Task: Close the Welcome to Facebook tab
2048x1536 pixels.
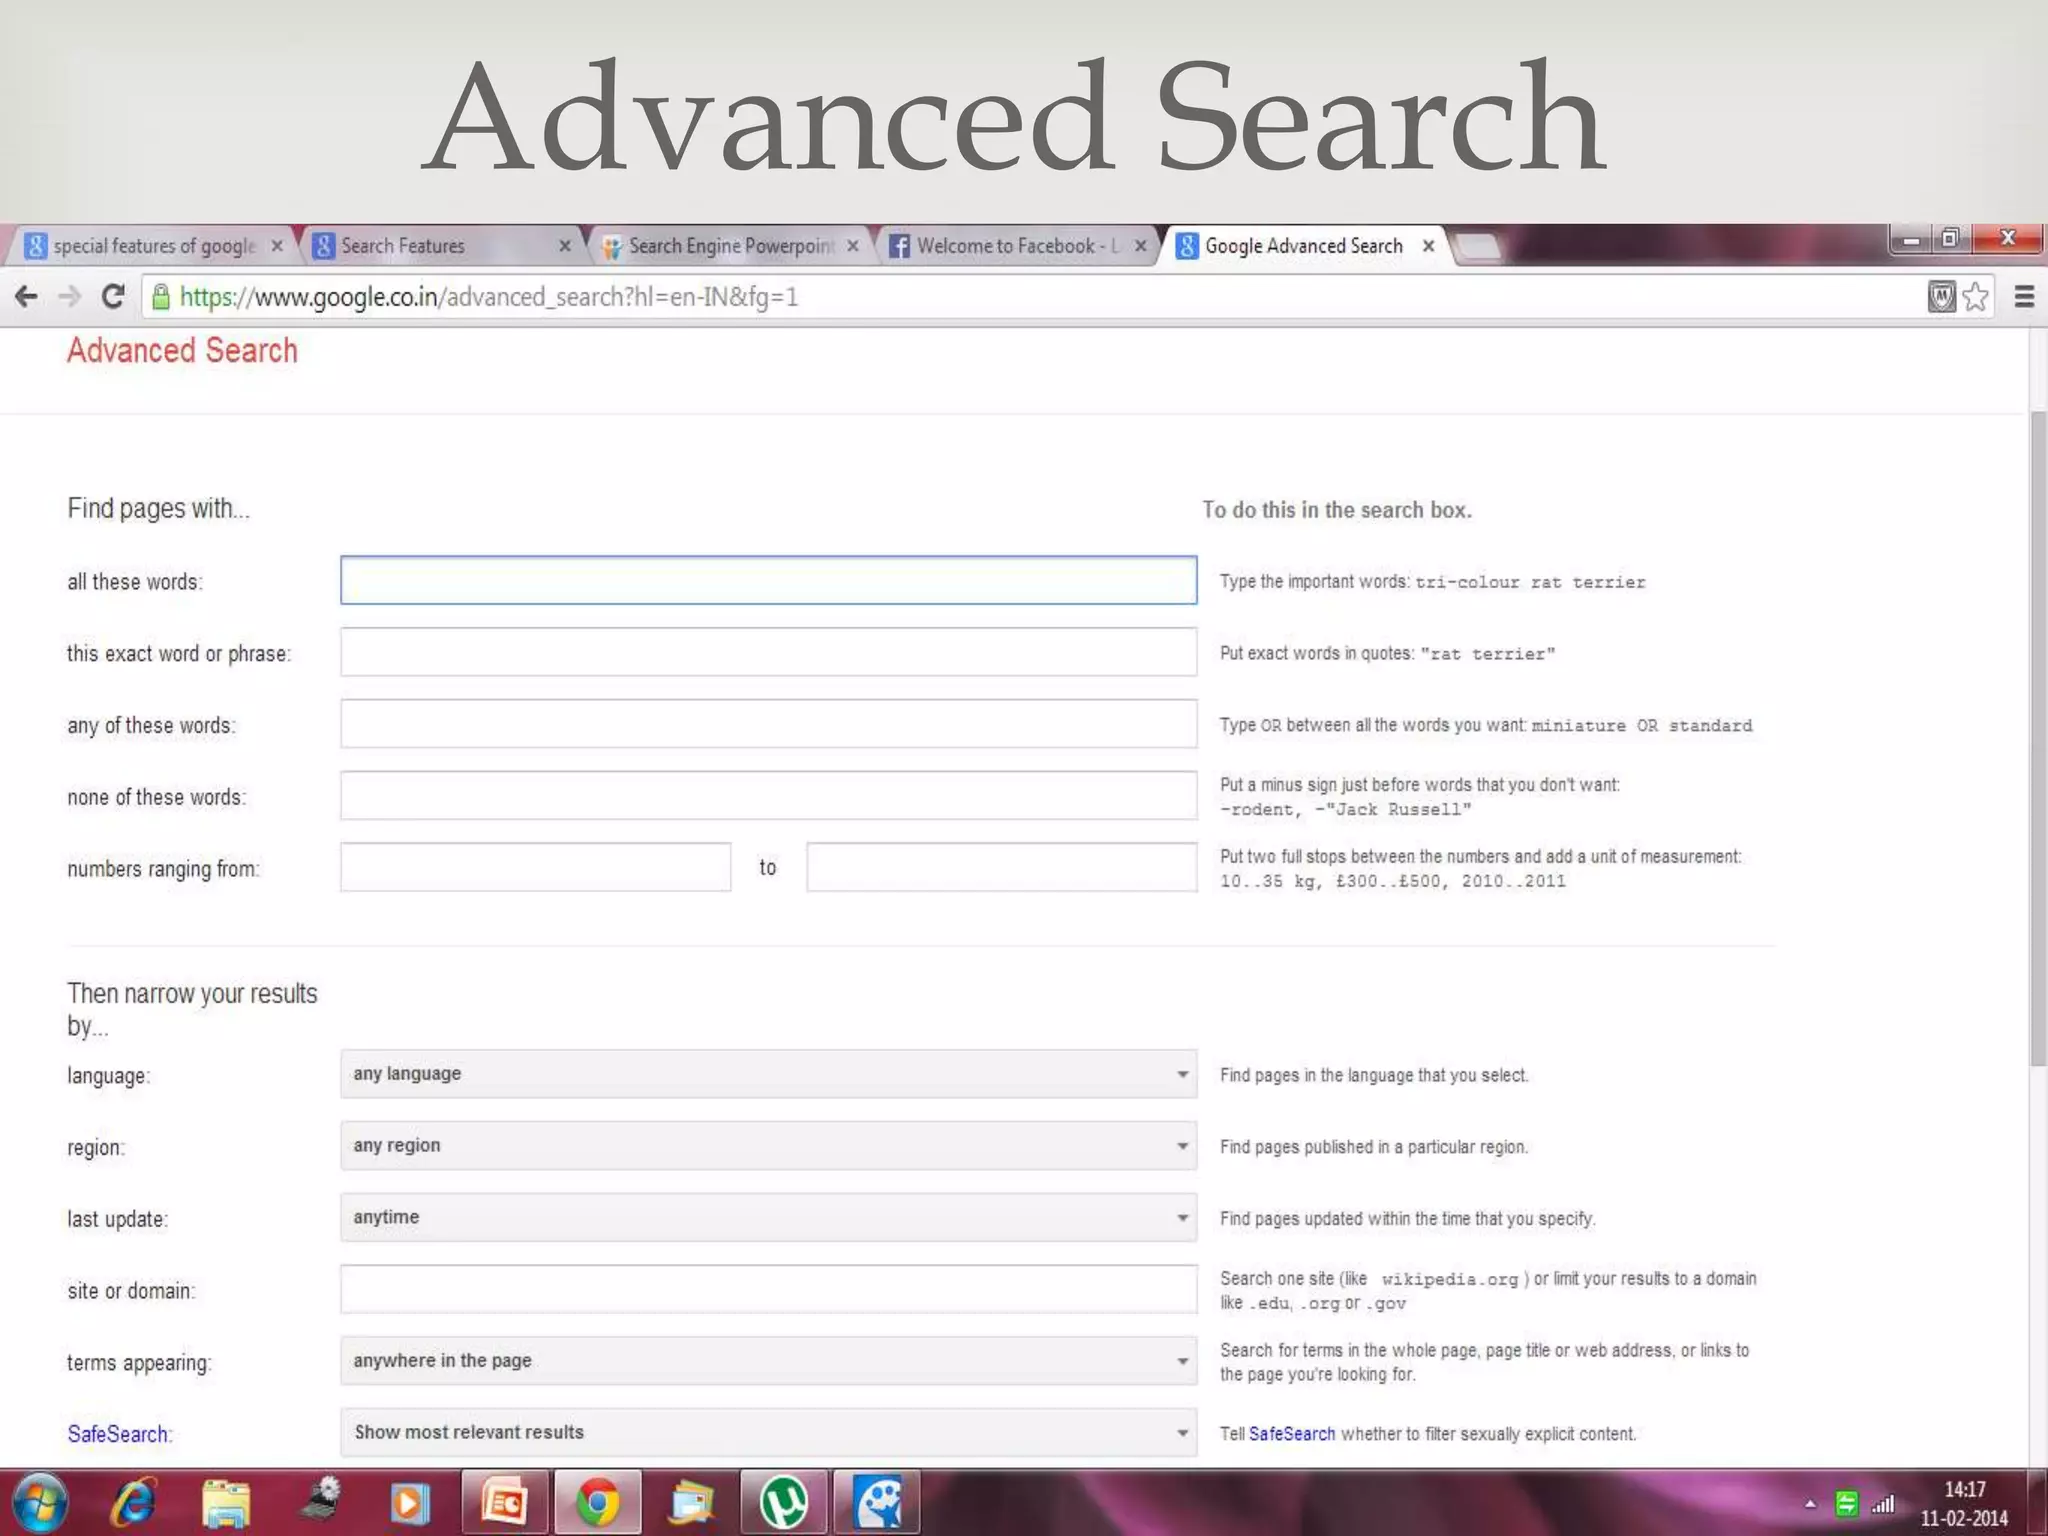Action: 1141,246
